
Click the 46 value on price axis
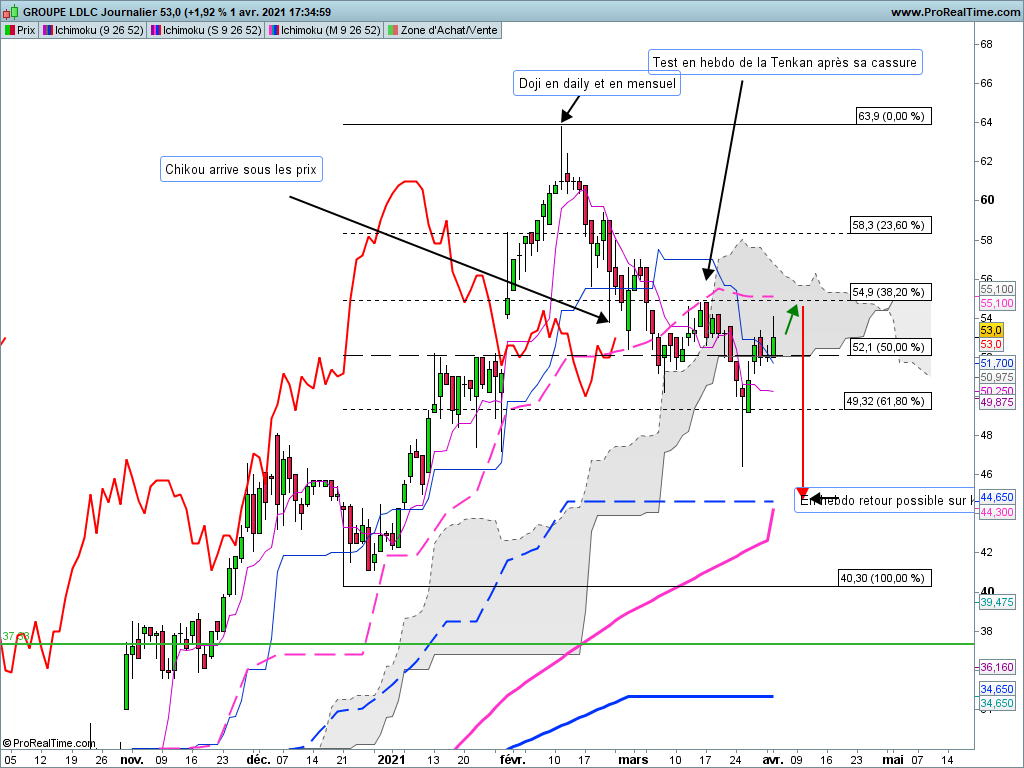986,474
